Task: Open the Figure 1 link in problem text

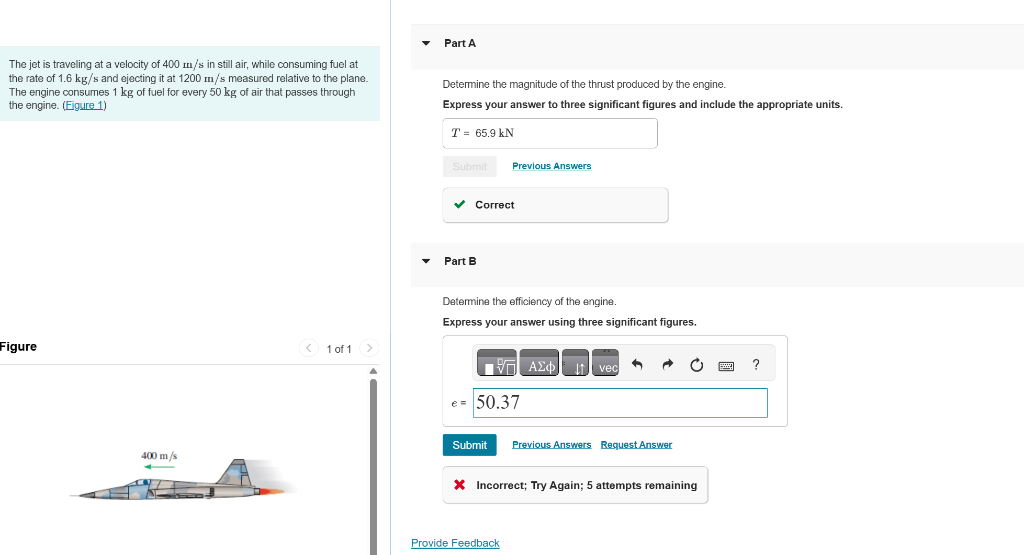Action: coord(84,105)
